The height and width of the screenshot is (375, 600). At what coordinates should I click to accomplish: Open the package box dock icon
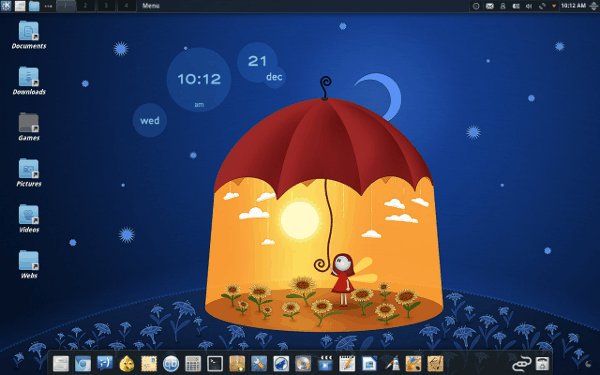click(237, 364)
